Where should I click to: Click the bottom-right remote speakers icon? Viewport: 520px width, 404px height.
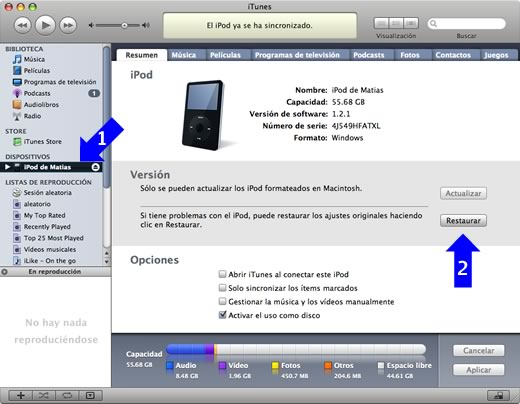(x=498, y=396)
